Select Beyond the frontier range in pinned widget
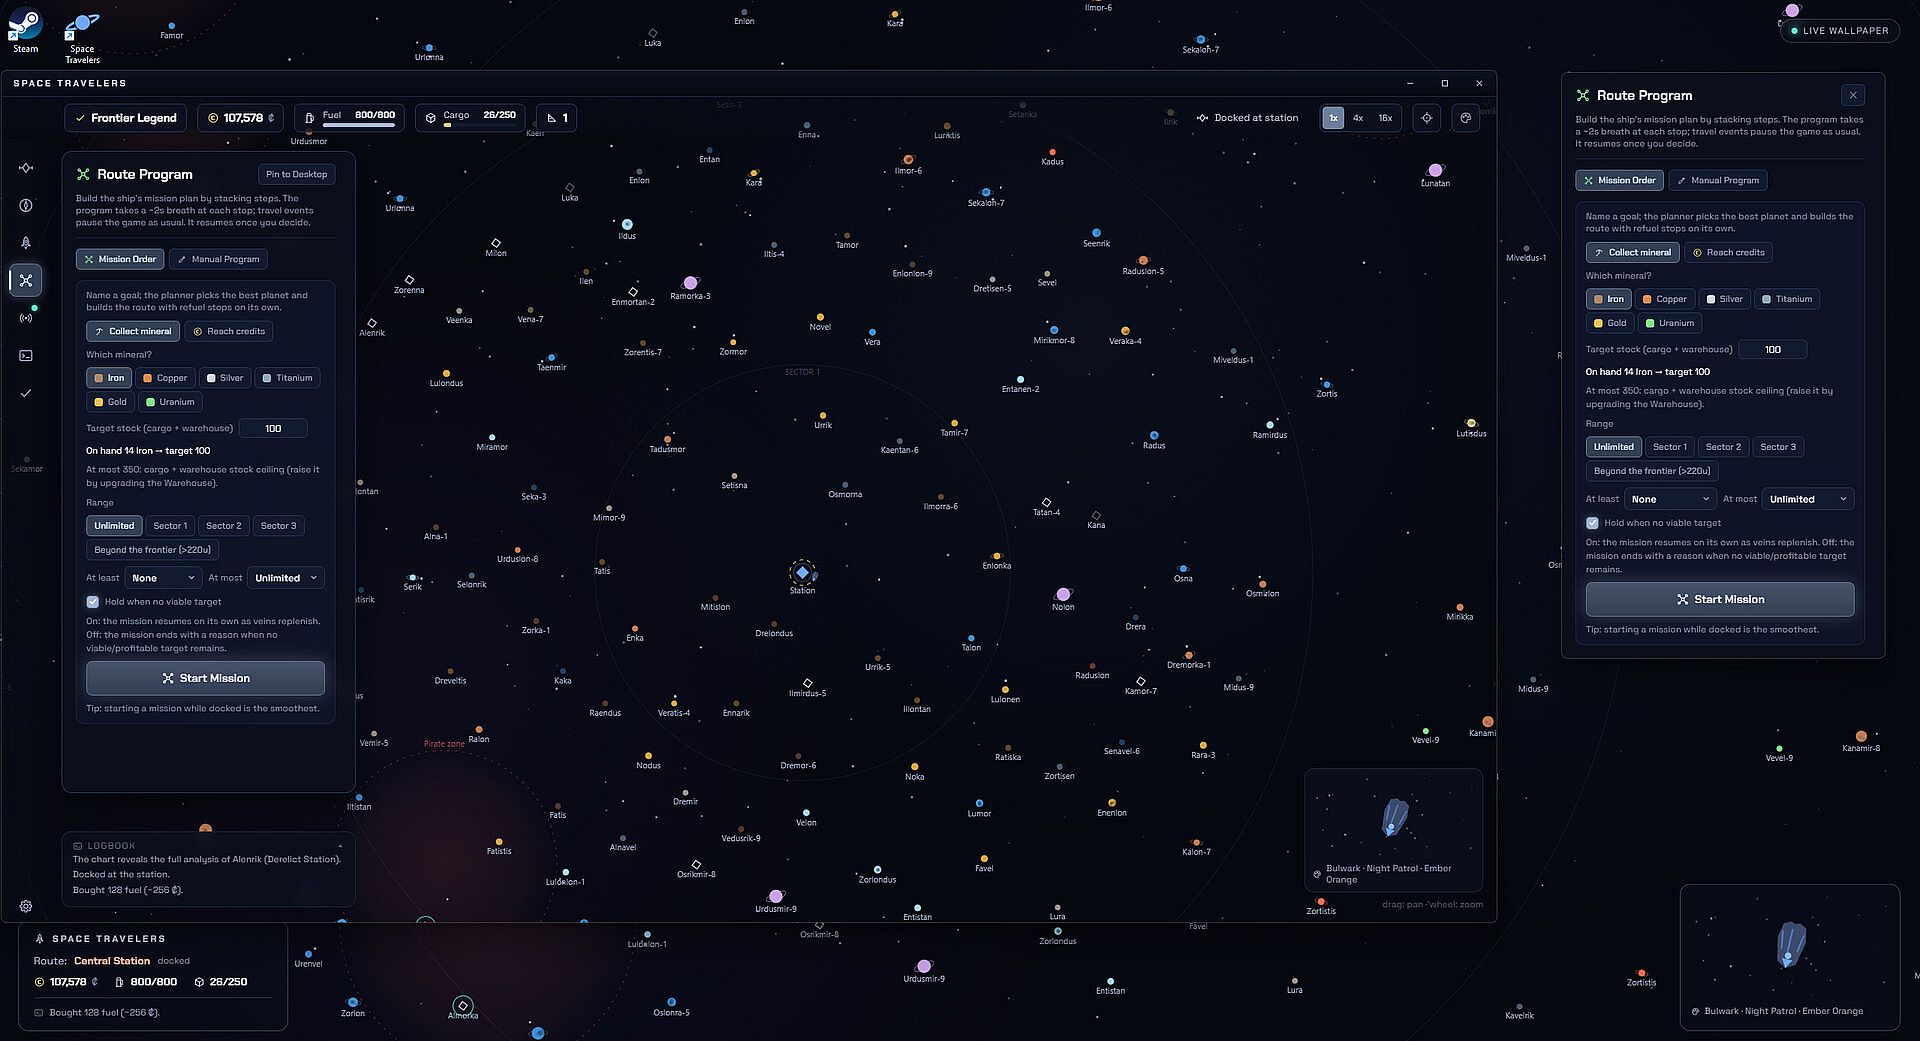Viewport: 1920px width, 1041px height. pyautogui.click(x=1652, y=471)
